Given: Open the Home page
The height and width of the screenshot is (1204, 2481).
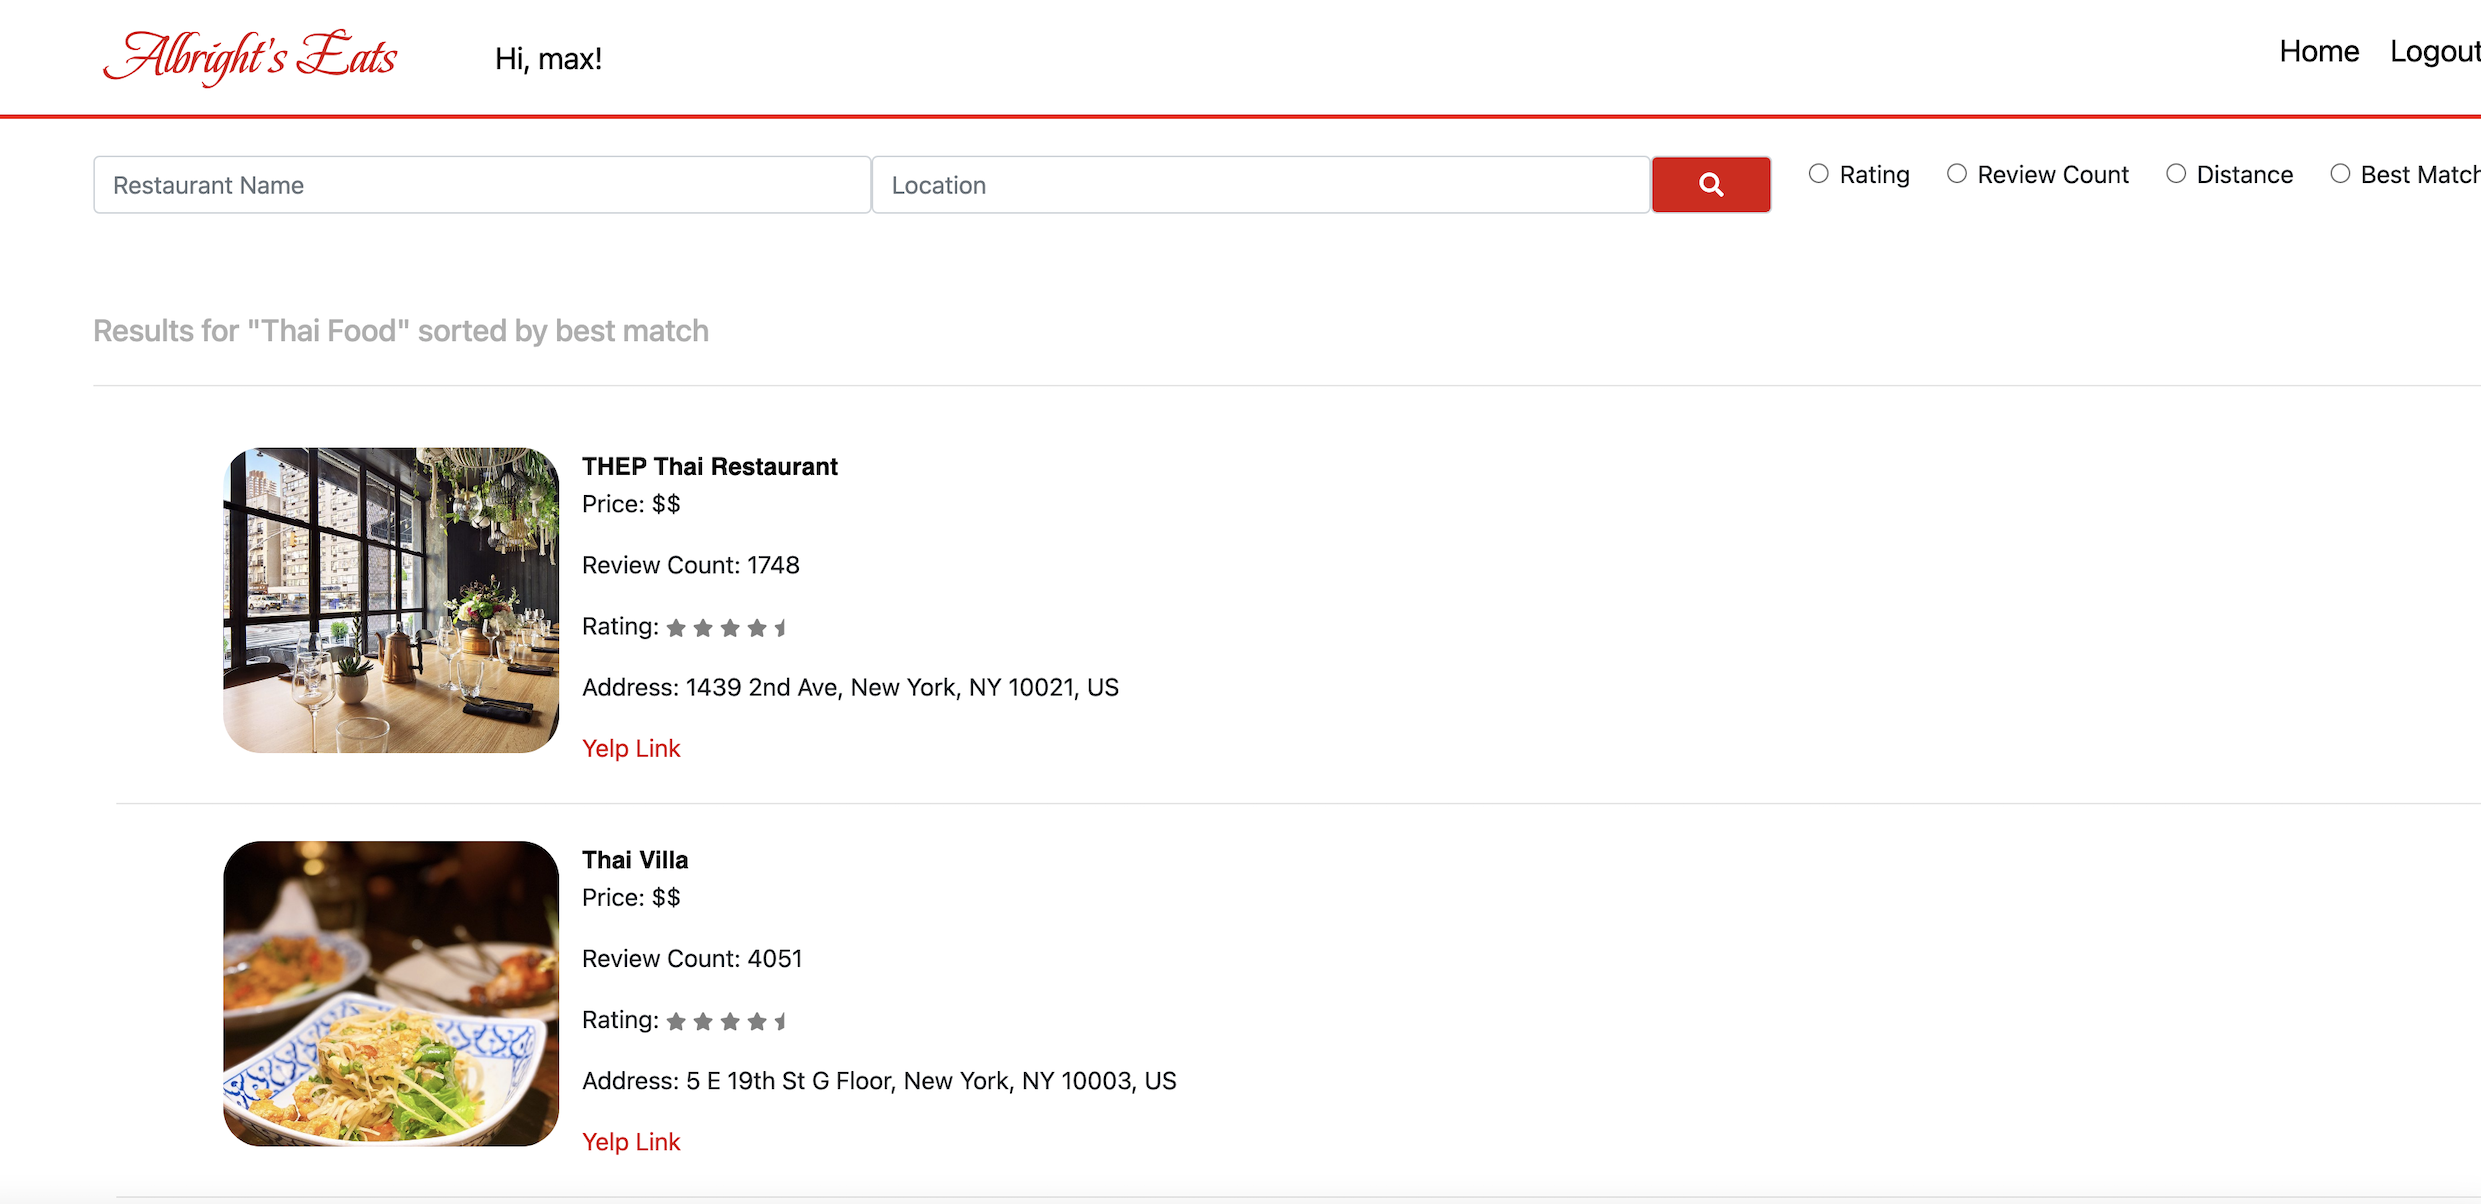Looking at the screenshot, I should (2319, 51).
